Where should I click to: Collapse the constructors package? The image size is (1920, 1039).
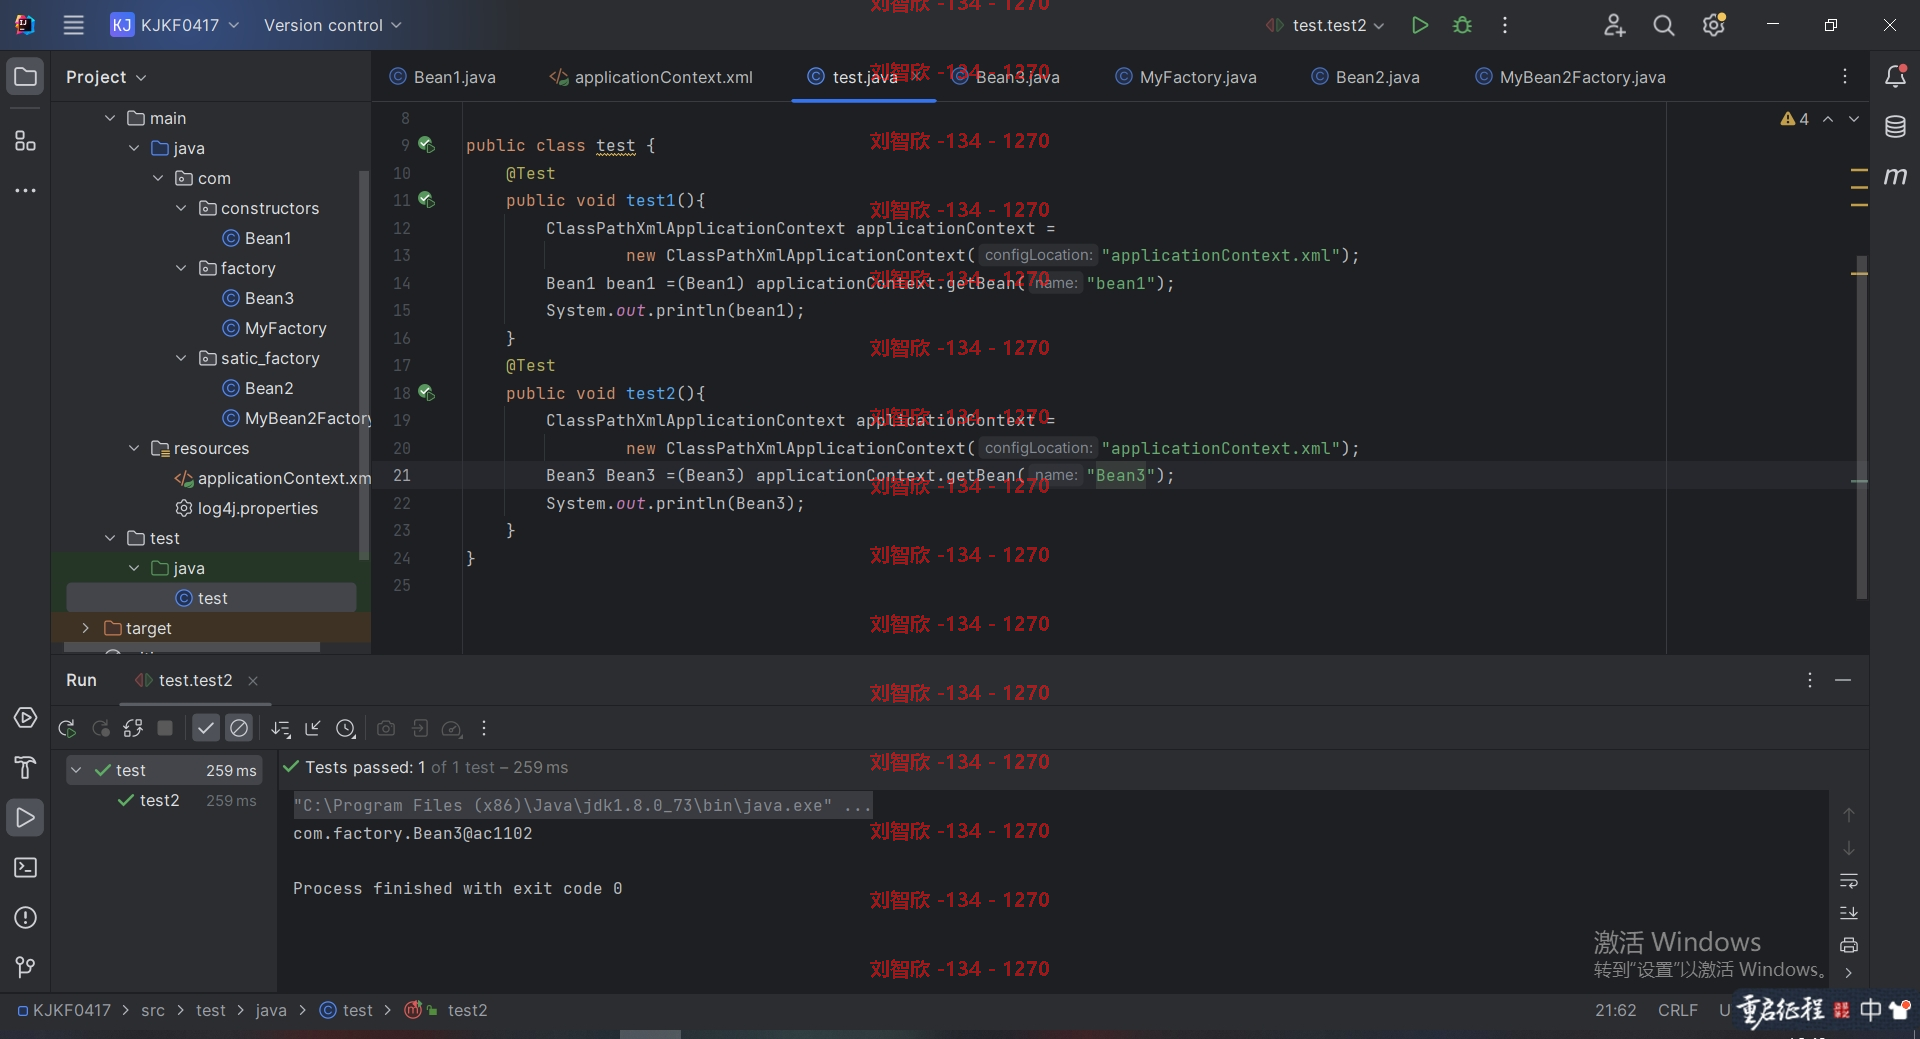181,208
